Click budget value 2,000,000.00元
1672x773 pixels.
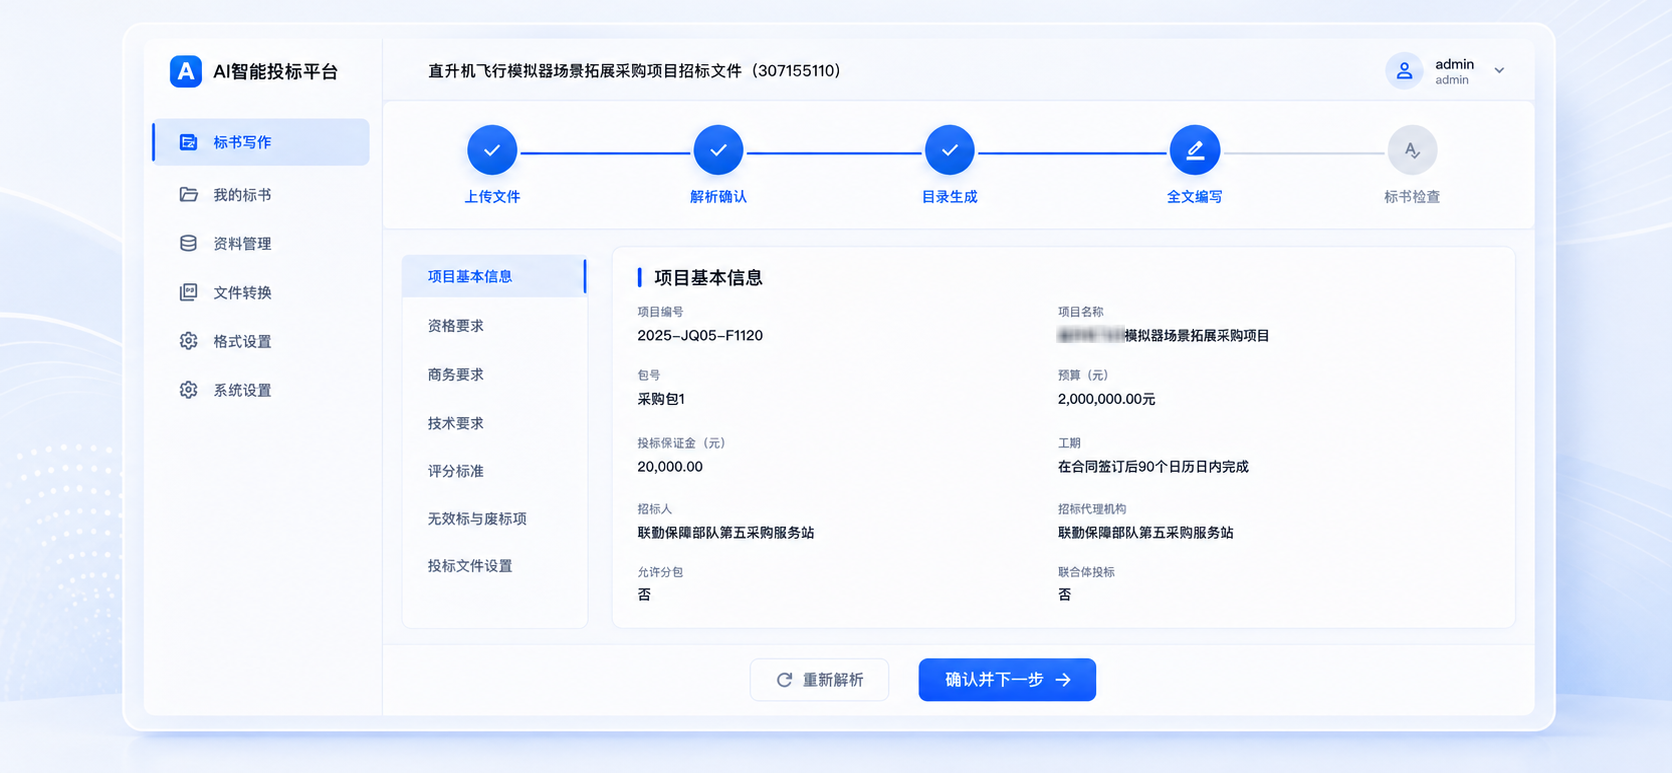[1106, 399]
